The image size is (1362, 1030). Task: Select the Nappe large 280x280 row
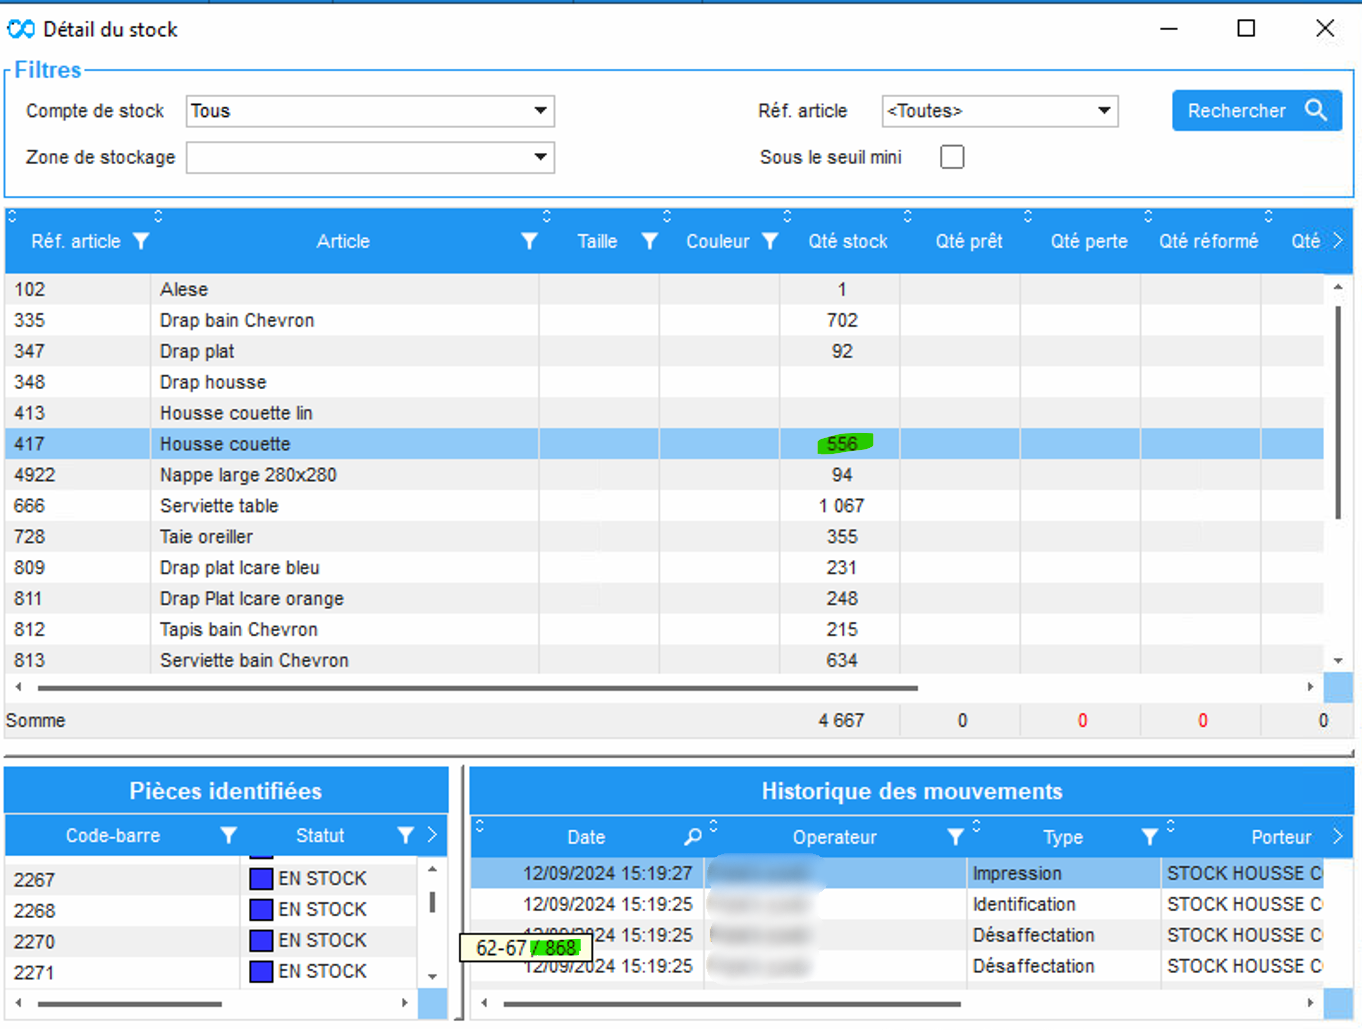coord(664,475)
